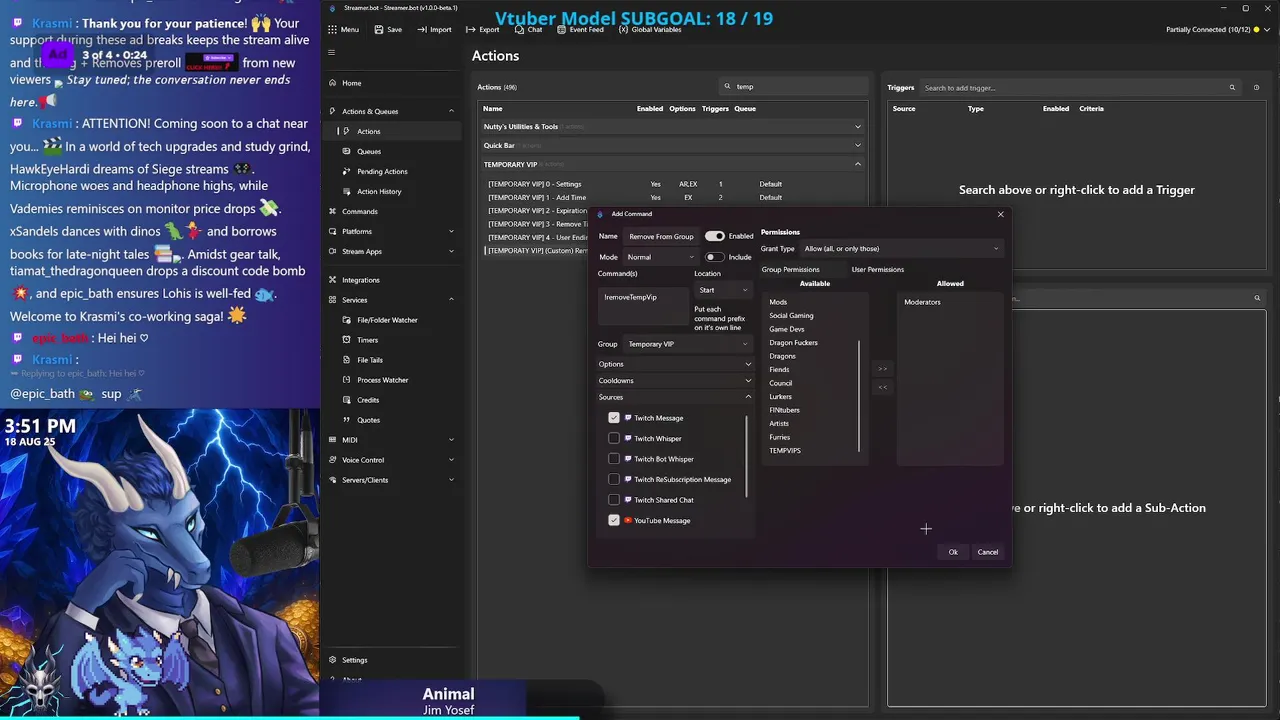Click the Home house icon
1280x720 pixels.
[x=332, y=83]
